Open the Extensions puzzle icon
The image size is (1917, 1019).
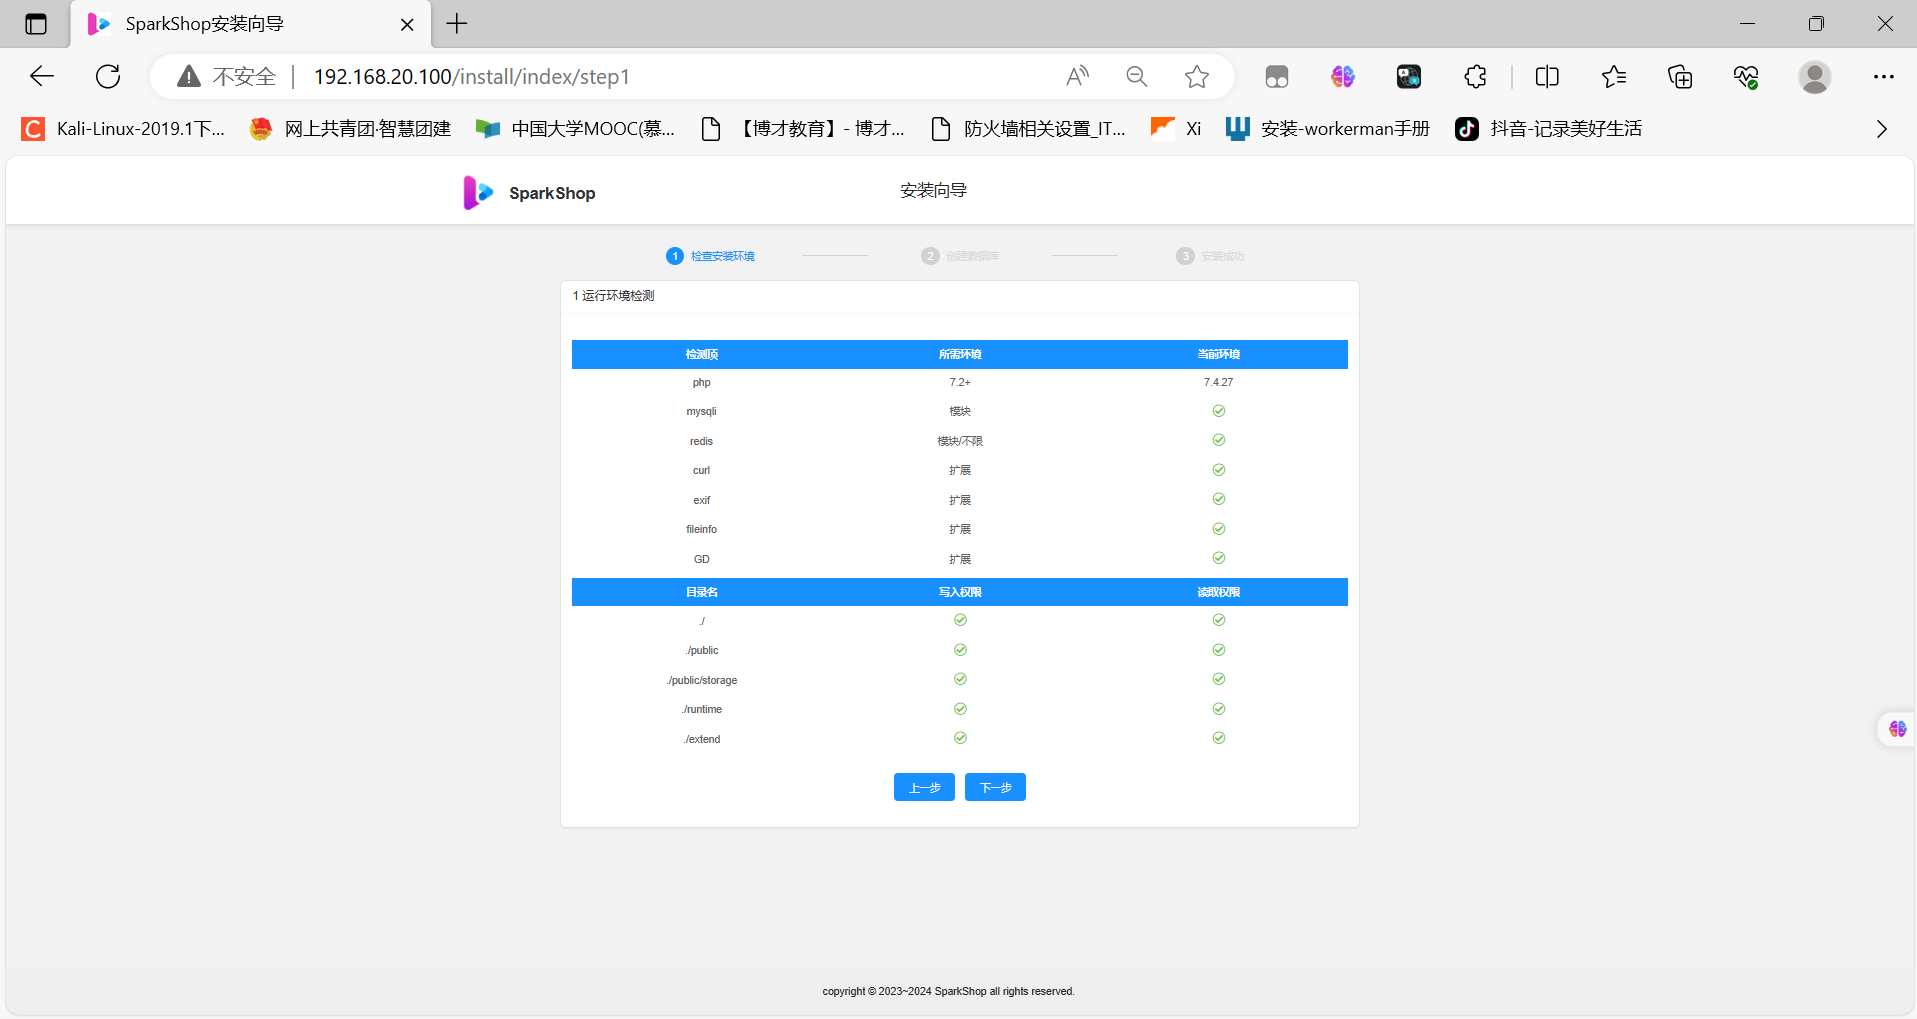click(1475, 77)
